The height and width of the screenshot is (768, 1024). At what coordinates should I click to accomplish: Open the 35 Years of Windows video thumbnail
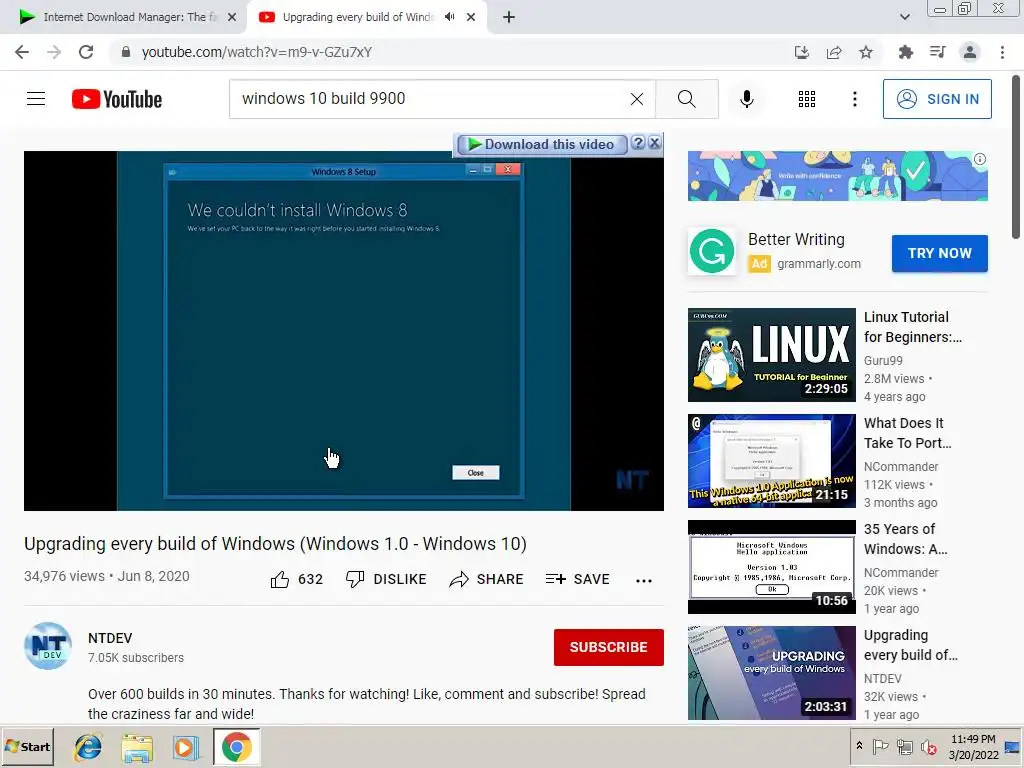771,567
